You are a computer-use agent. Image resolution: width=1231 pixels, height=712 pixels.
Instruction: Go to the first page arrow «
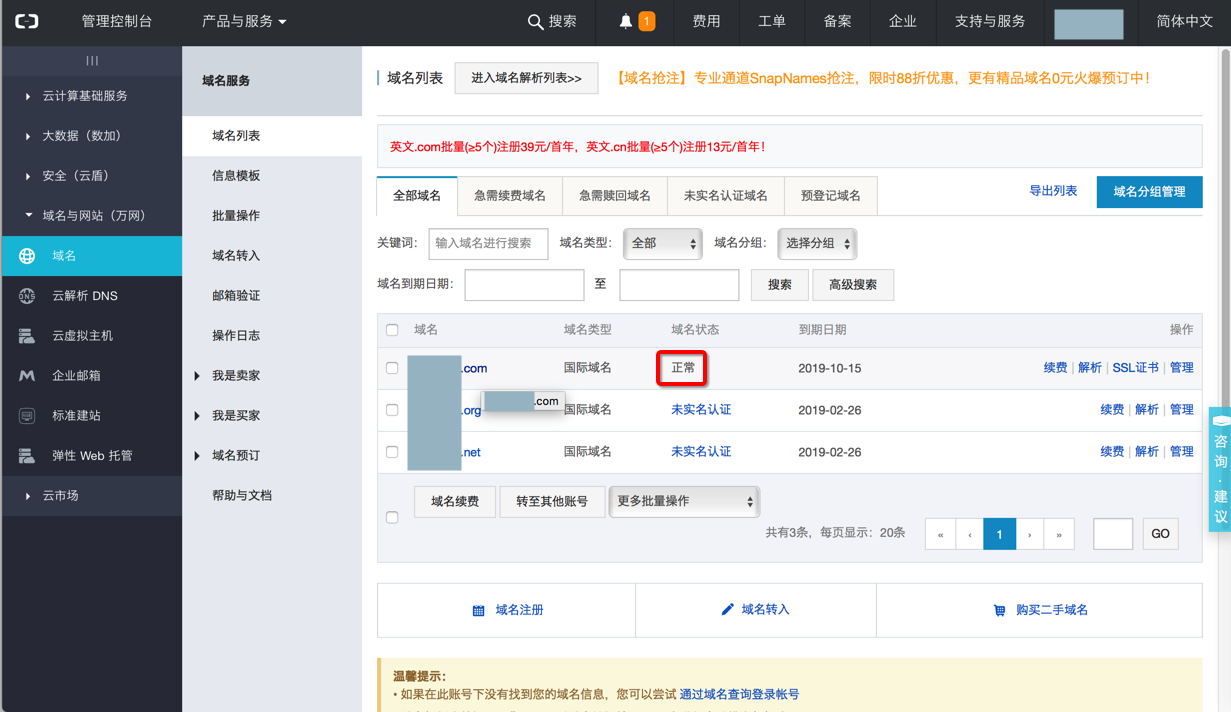940,534
